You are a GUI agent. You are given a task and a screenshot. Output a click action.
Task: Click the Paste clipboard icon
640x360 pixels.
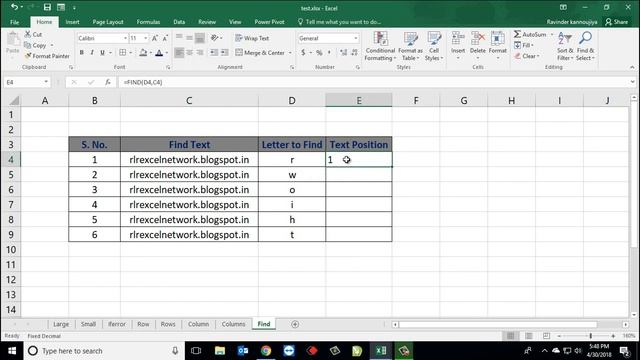click(x=13, y=40)
